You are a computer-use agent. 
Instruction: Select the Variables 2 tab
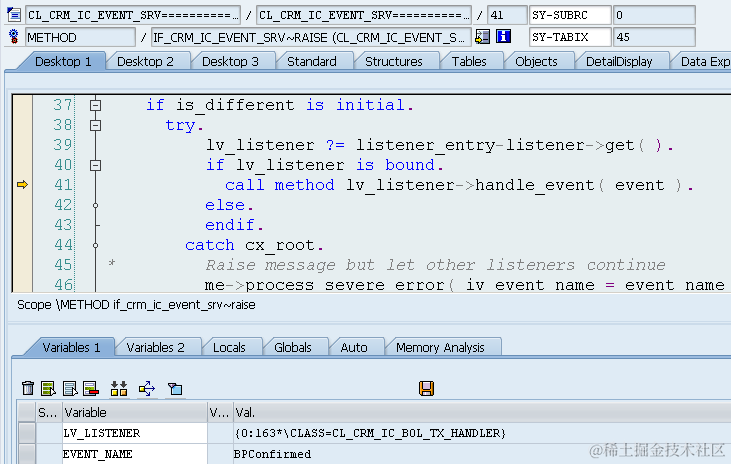point(155,347)
